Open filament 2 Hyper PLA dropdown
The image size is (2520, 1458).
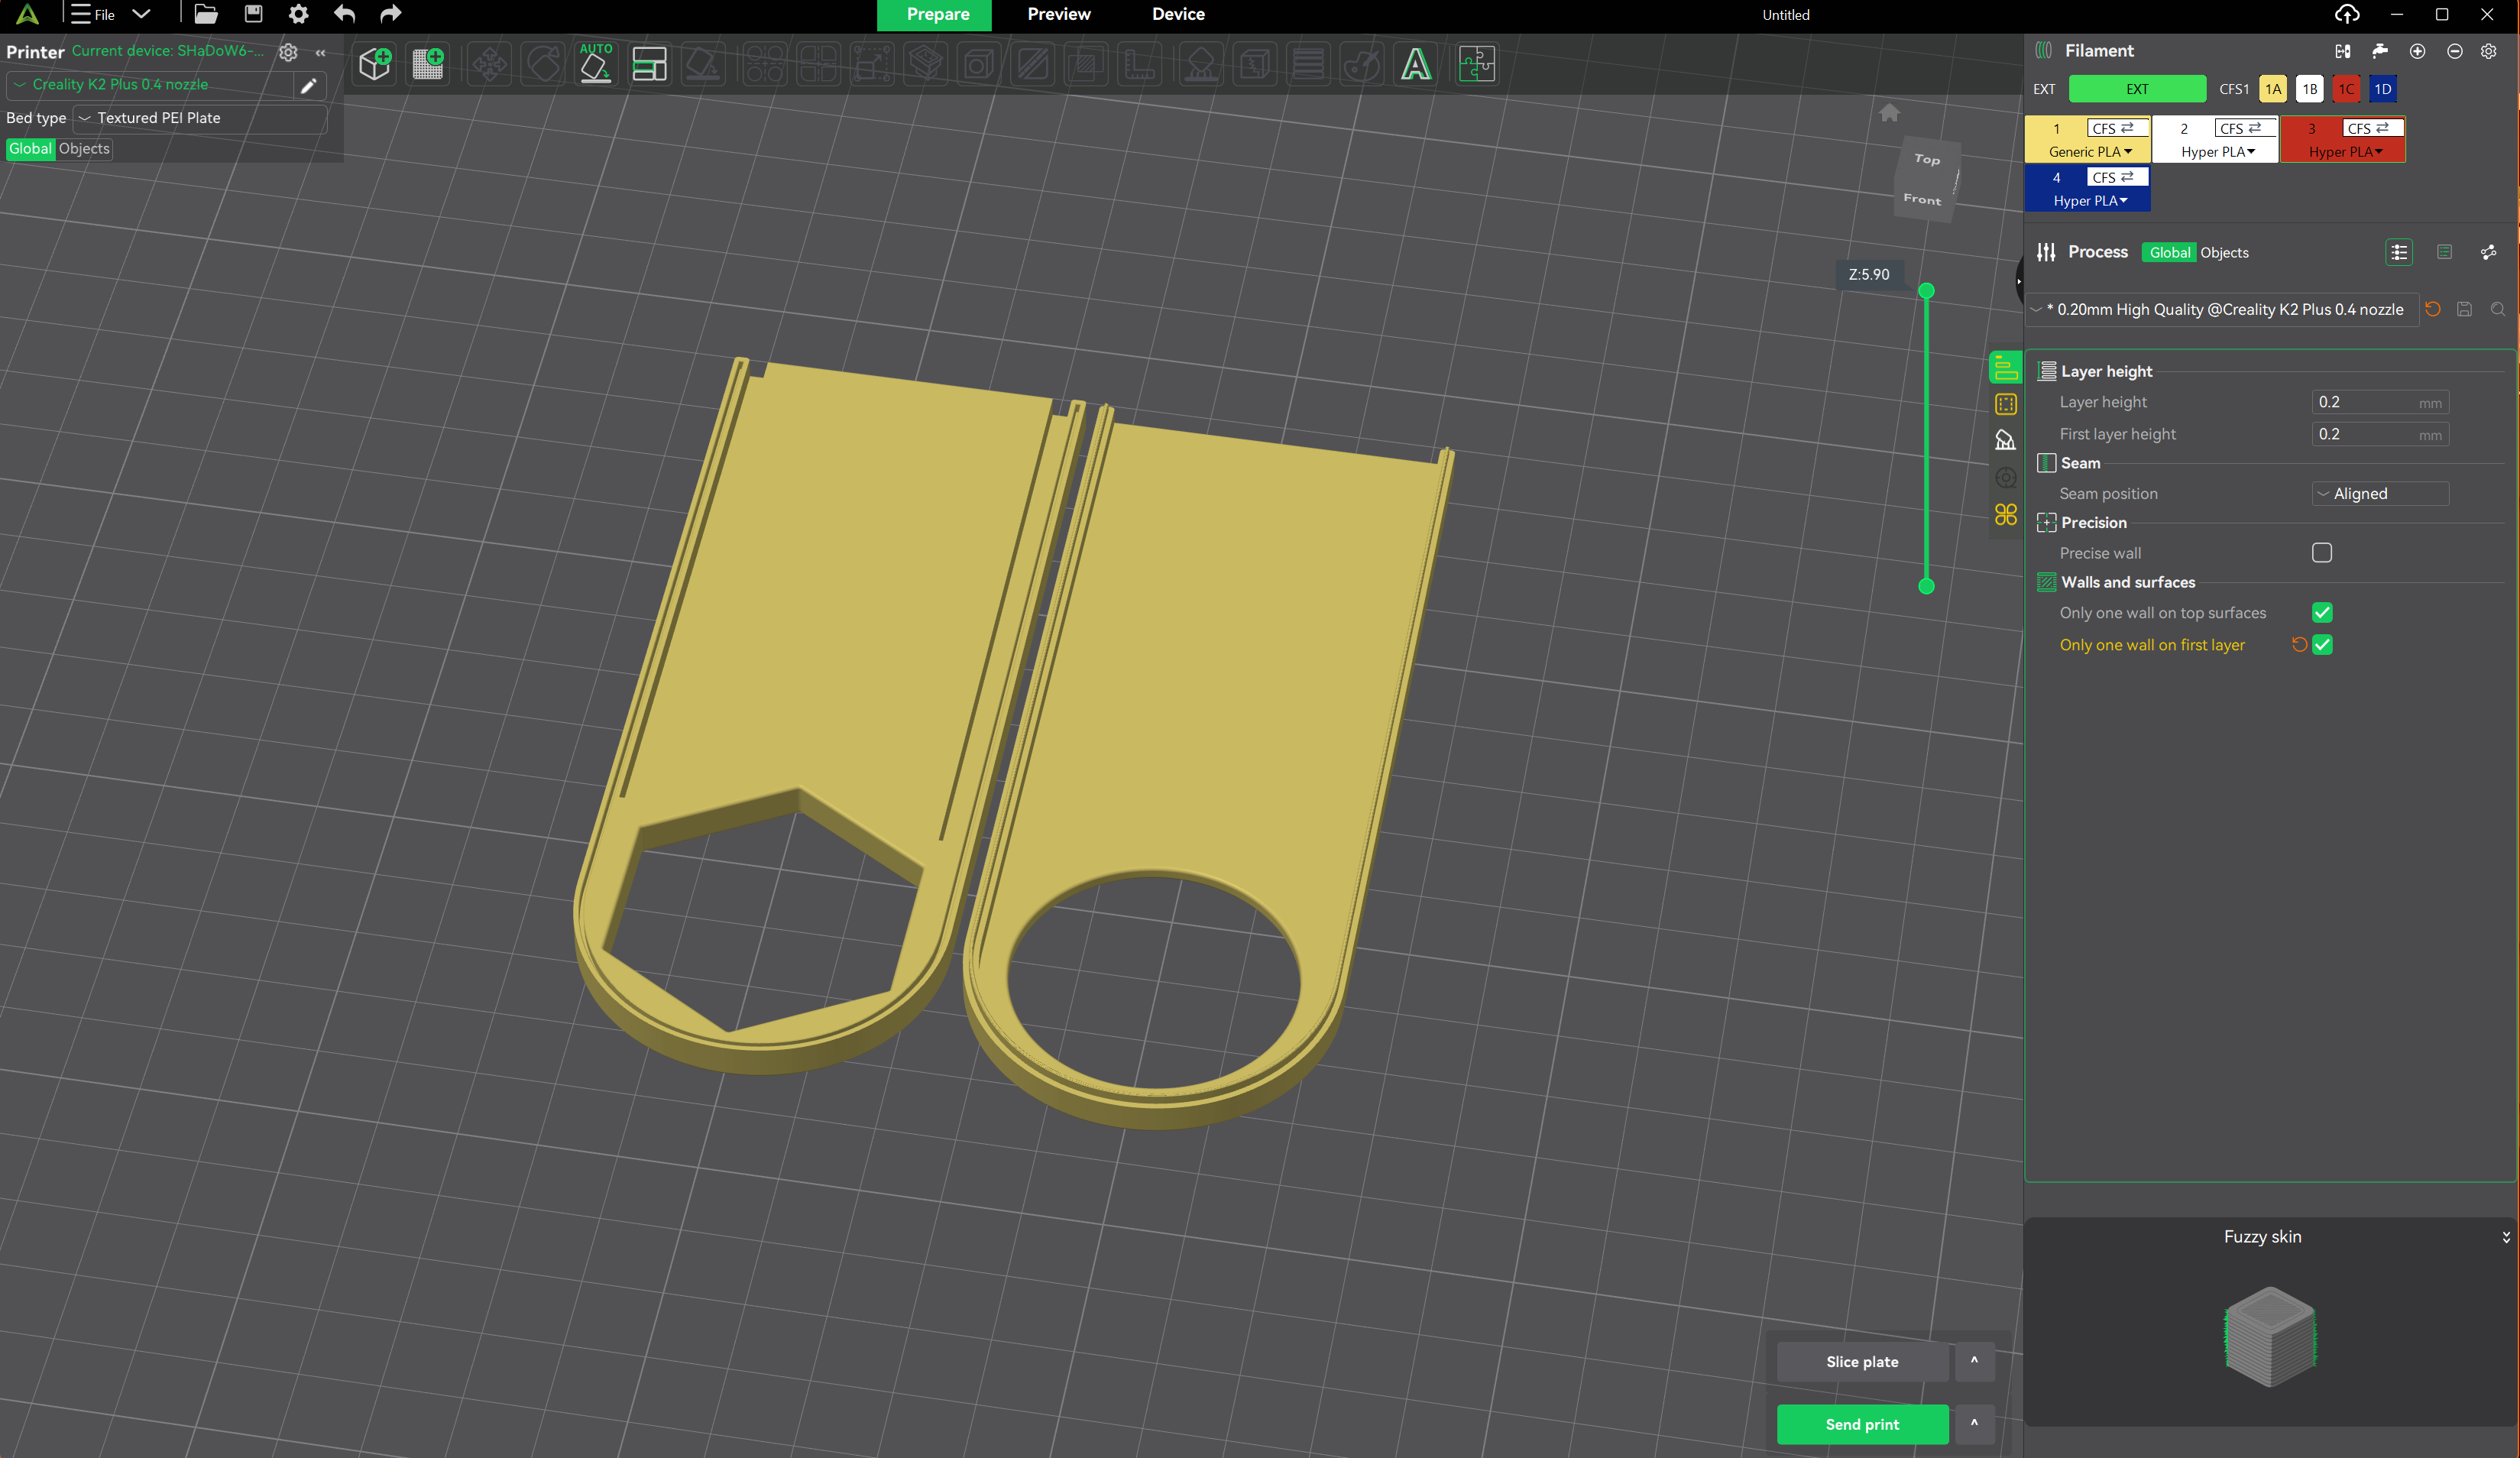coord(2217,152)
